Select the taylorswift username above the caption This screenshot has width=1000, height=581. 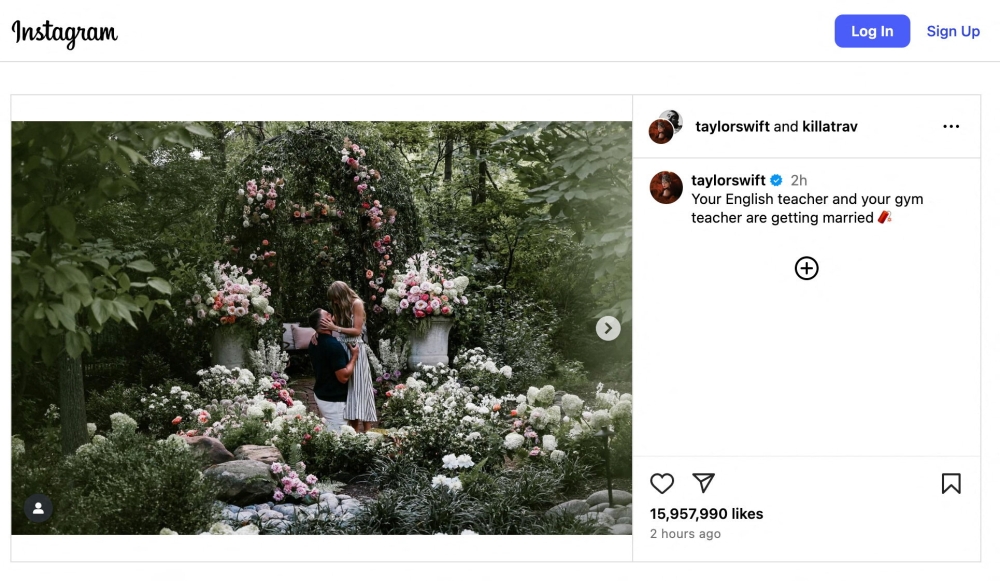[x=729, y=180]
